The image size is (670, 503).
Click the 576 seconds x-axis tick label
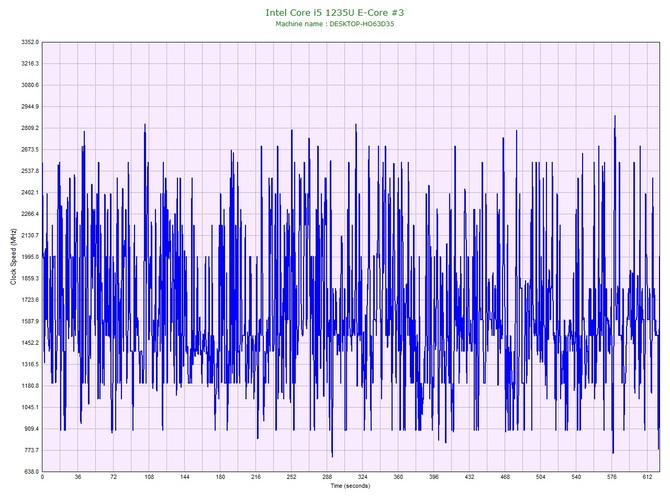[612, 477]
